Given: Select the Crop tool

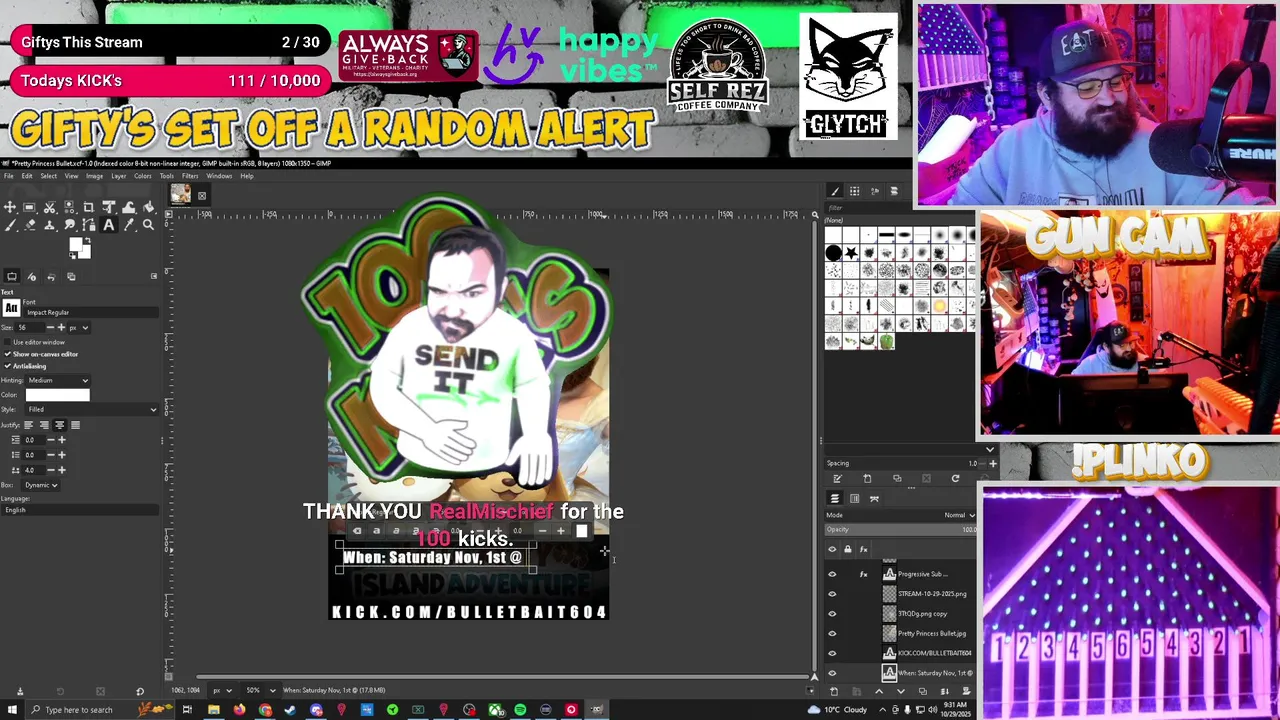Looking at the screenshot, I should (x=88, y=207).
